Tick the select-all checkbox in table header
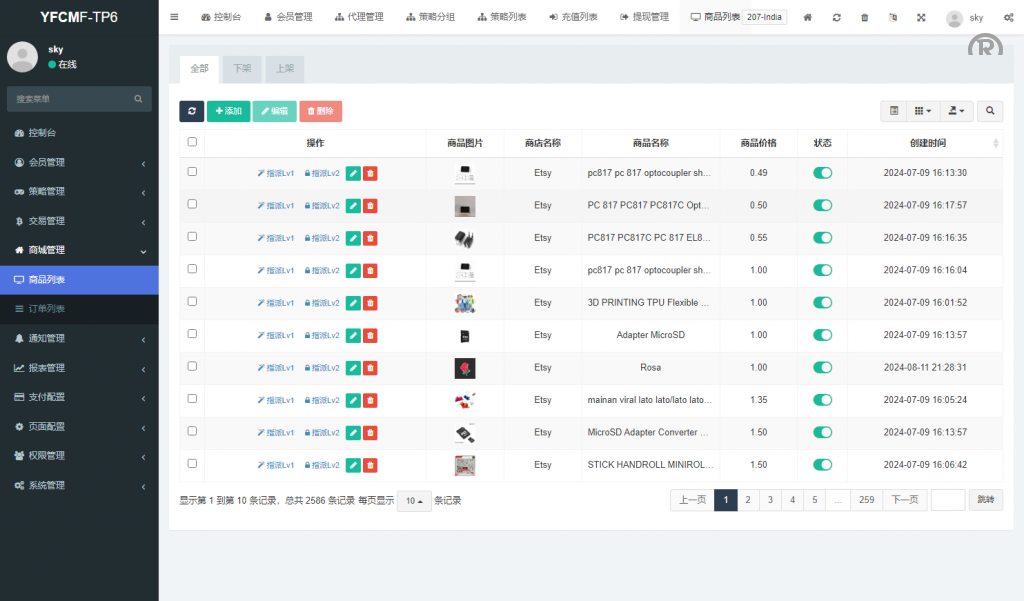This screenshot has height=601, width=1024. tap(192, 142)
